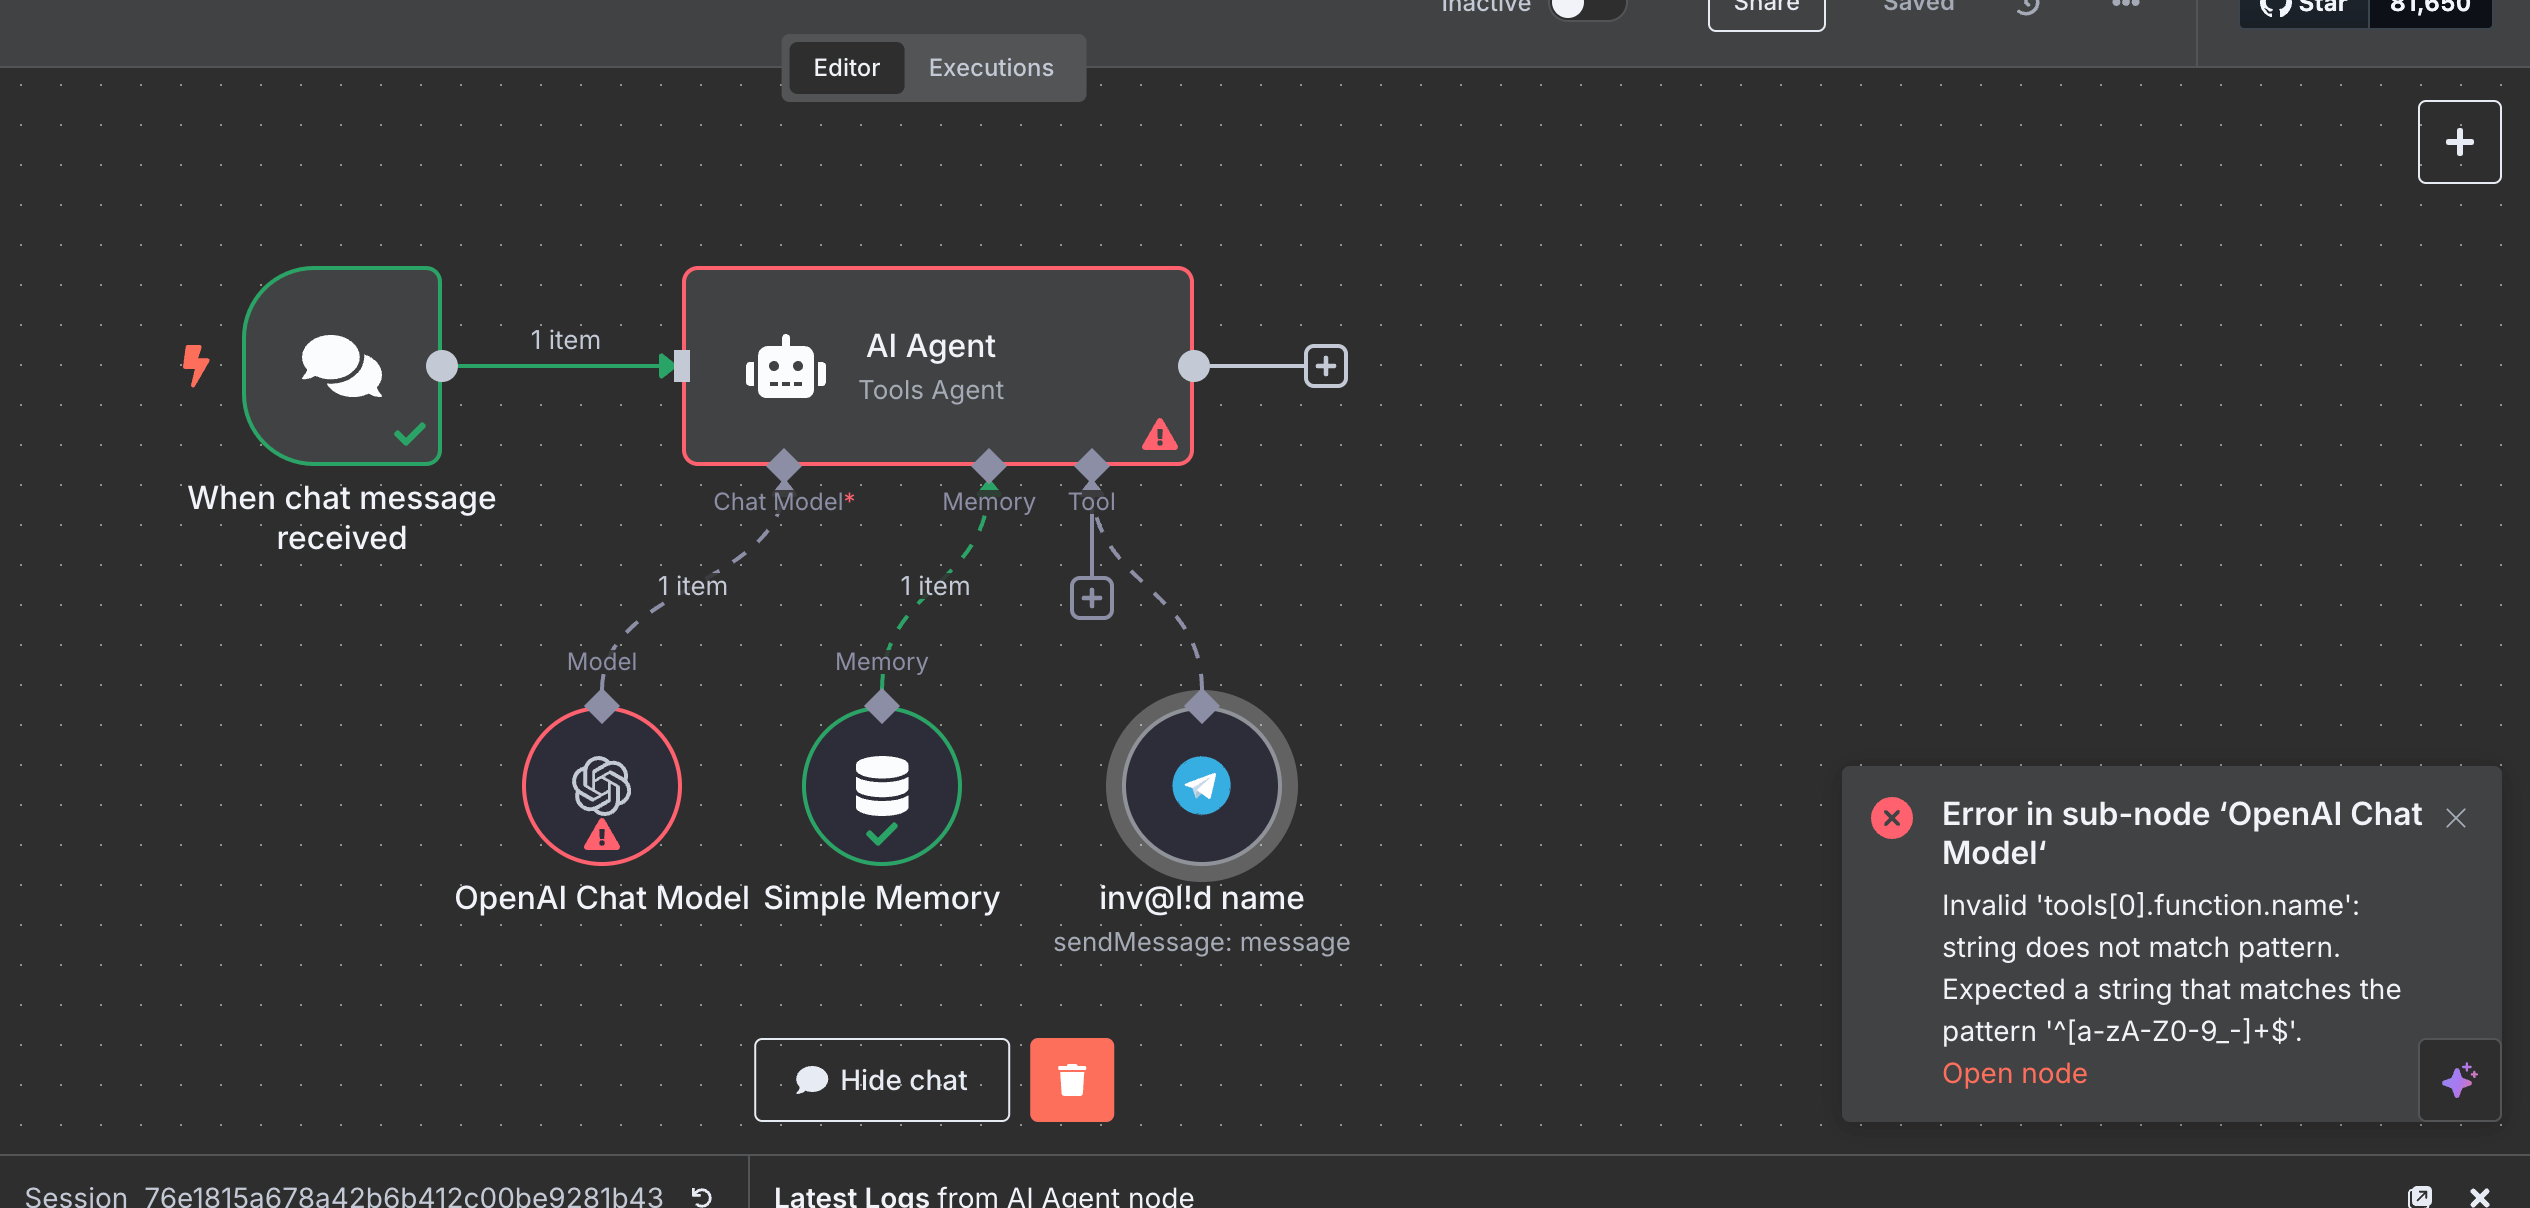Click the Hide chat button

coord(881,1080)
